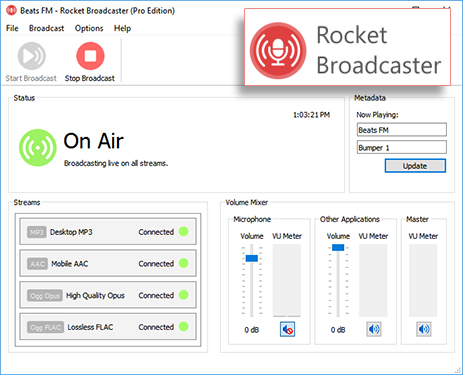This screenshot has height=375, width=463.
Task: Click the AAC codec badge
Action: tap(37, 264)
